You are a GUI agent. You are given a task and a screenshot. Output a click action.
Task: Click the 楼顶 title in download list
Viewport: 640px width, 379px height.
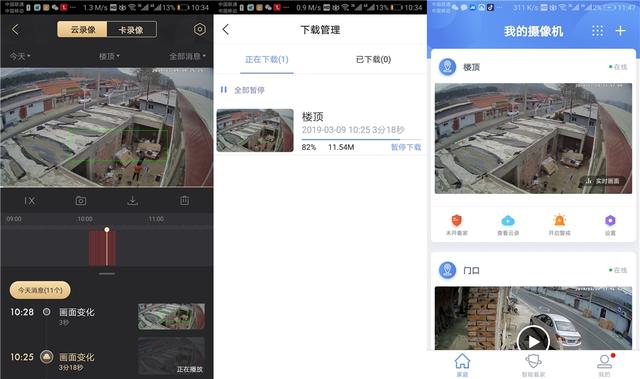313,117
